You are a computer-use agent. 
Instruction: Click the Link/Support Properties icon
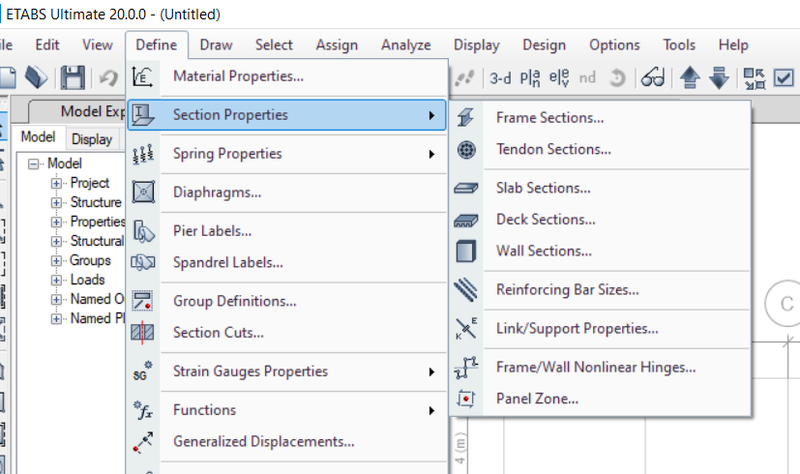466,329
